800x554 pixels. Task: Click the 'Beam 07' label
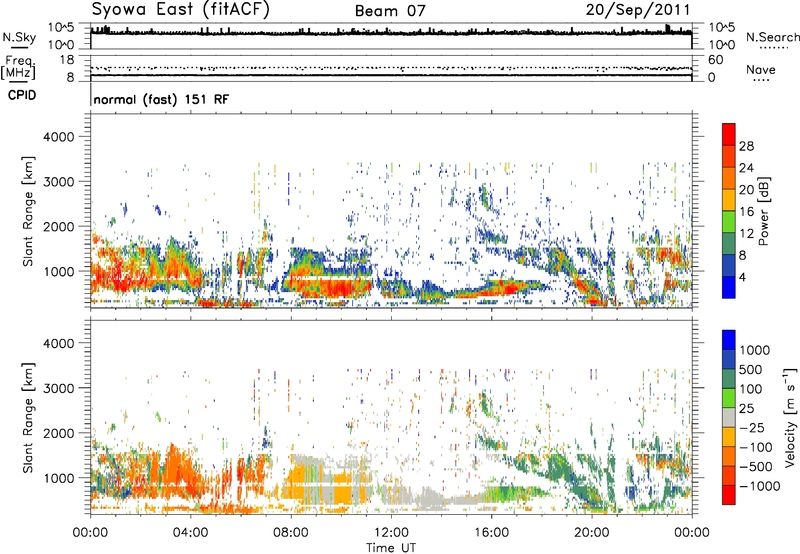[390, 11]
